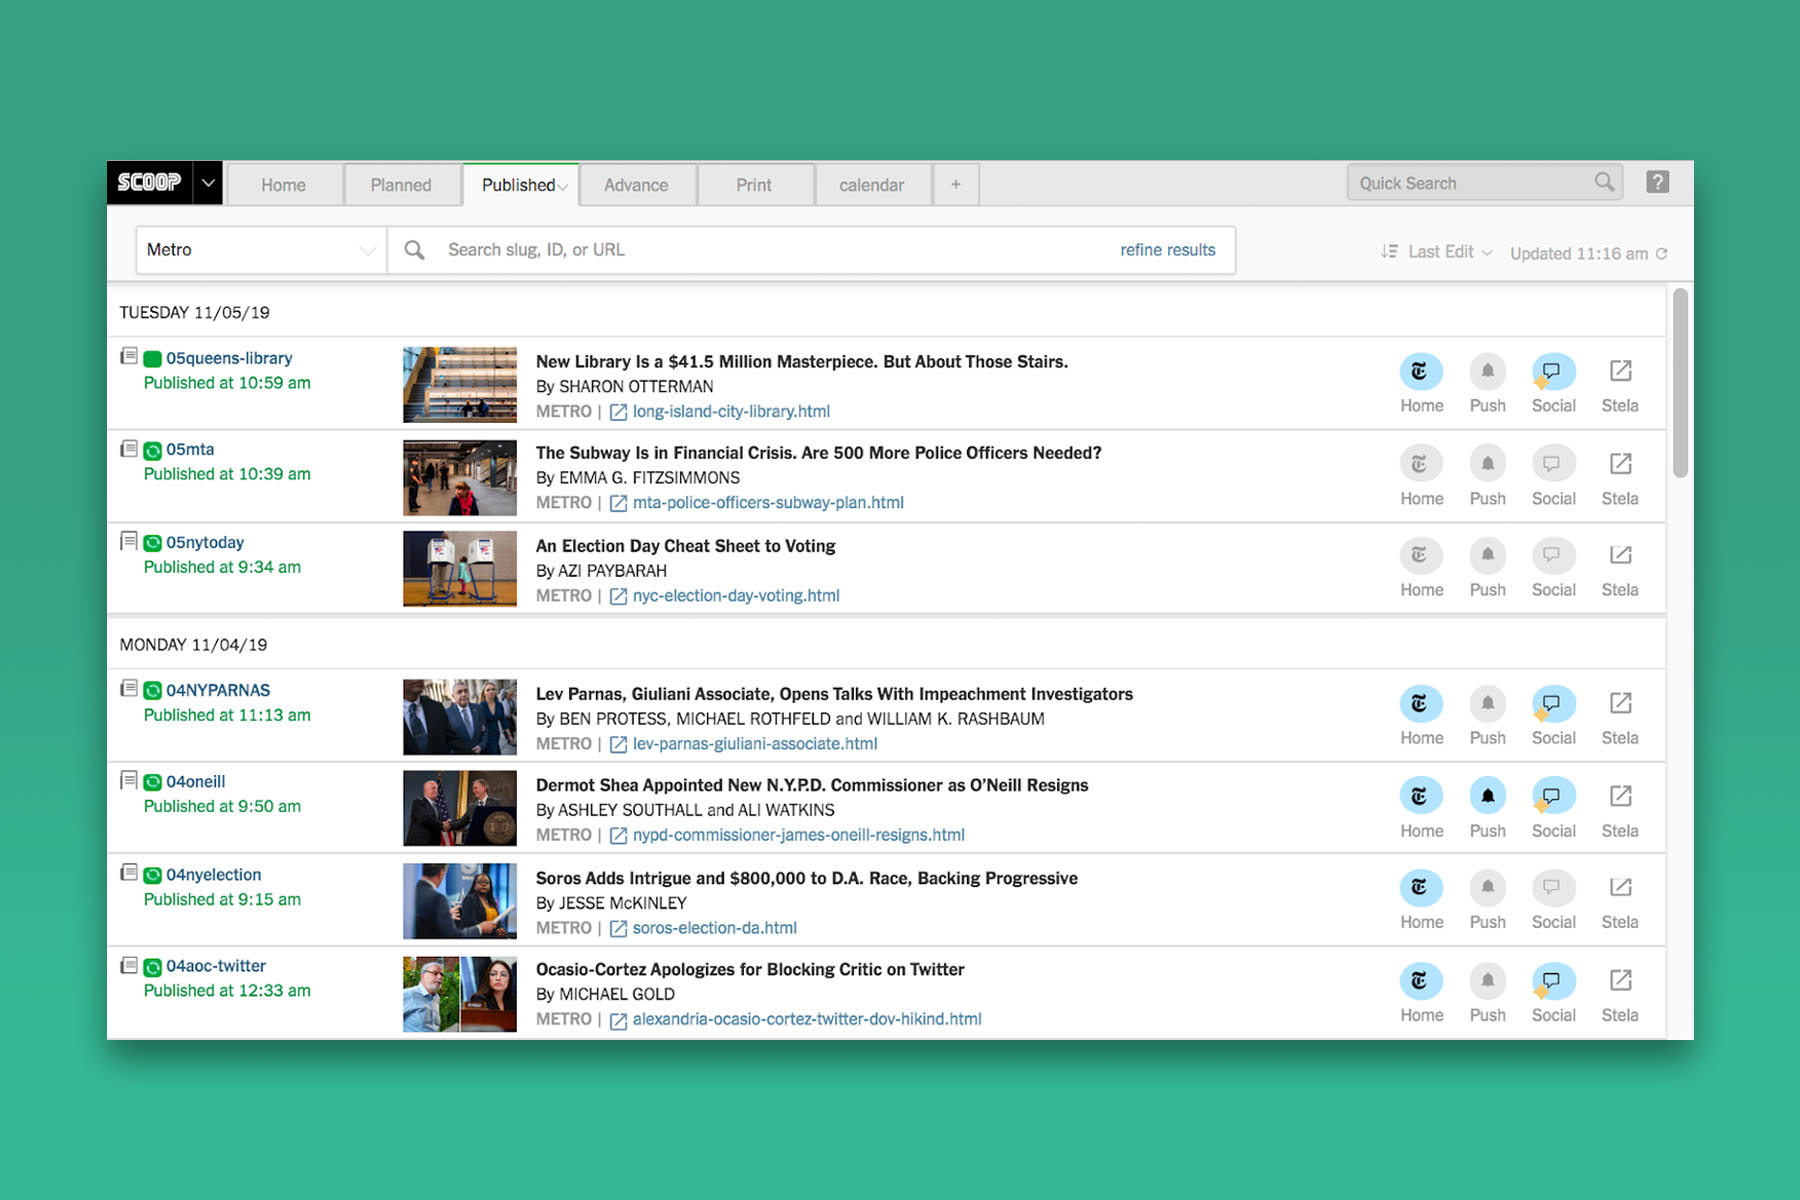Switch to the Planned tab
Screen dimensions: 1800x1200
tap(401, 185)
